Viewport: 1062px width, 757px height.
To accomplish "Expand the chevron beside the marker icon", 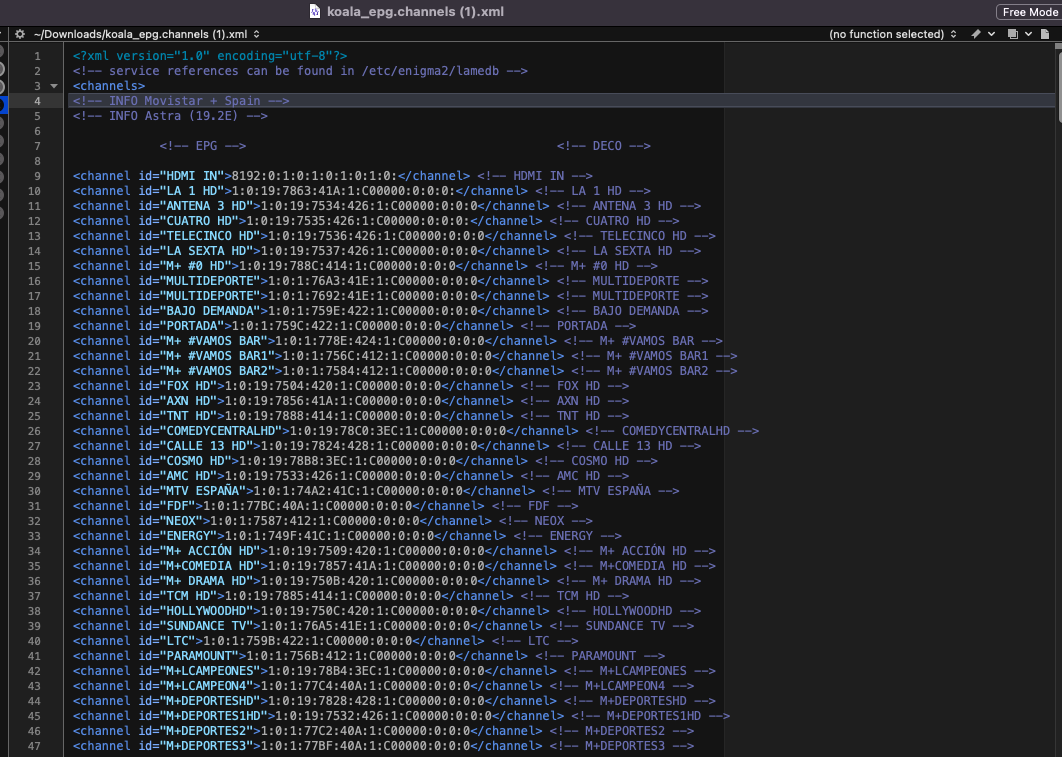I will click(x=991, y=34).
